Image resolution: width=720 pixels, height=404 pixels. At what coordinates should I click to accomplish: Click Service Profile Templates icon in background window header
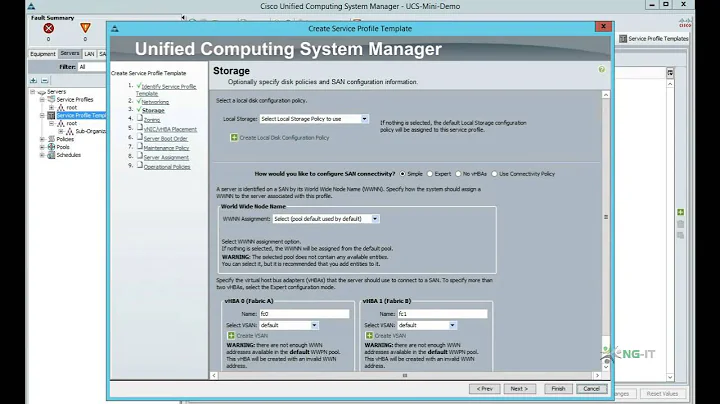click(x=623, y=39)
